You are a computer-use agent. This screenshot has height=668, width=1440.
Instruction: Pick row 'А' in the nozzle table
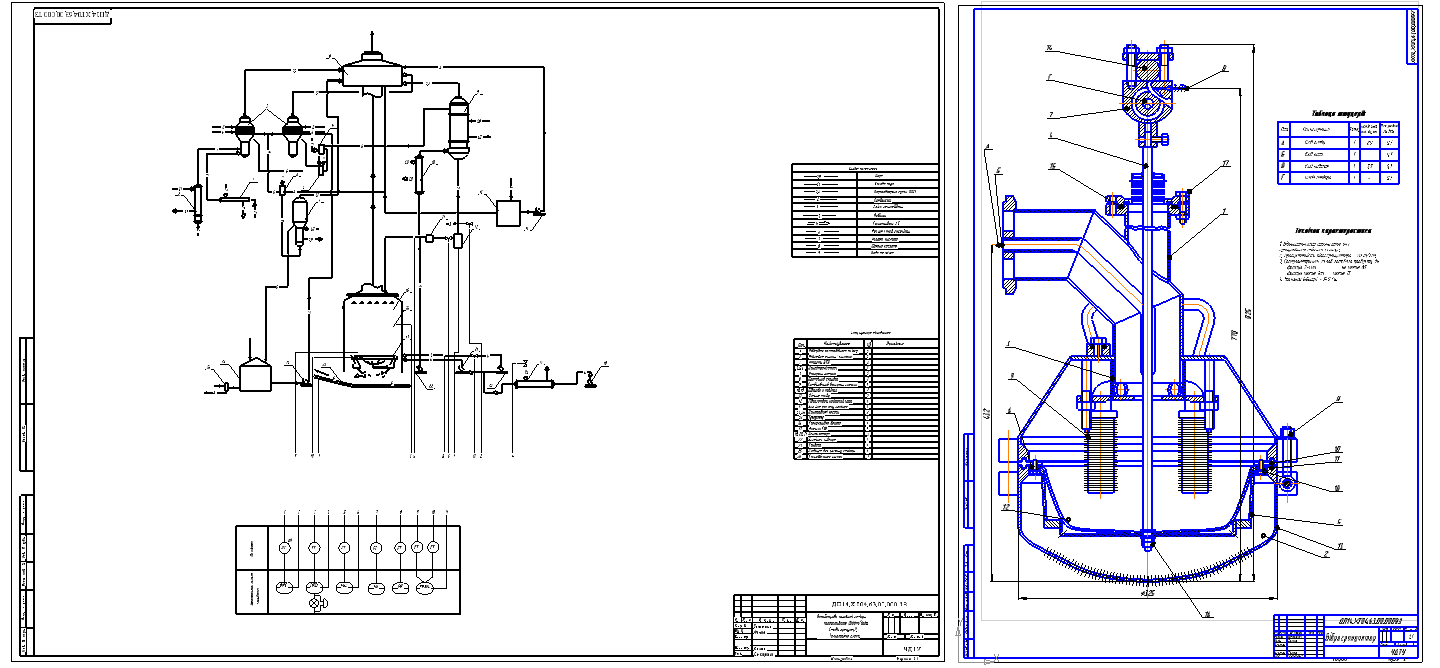[1338, 143]
